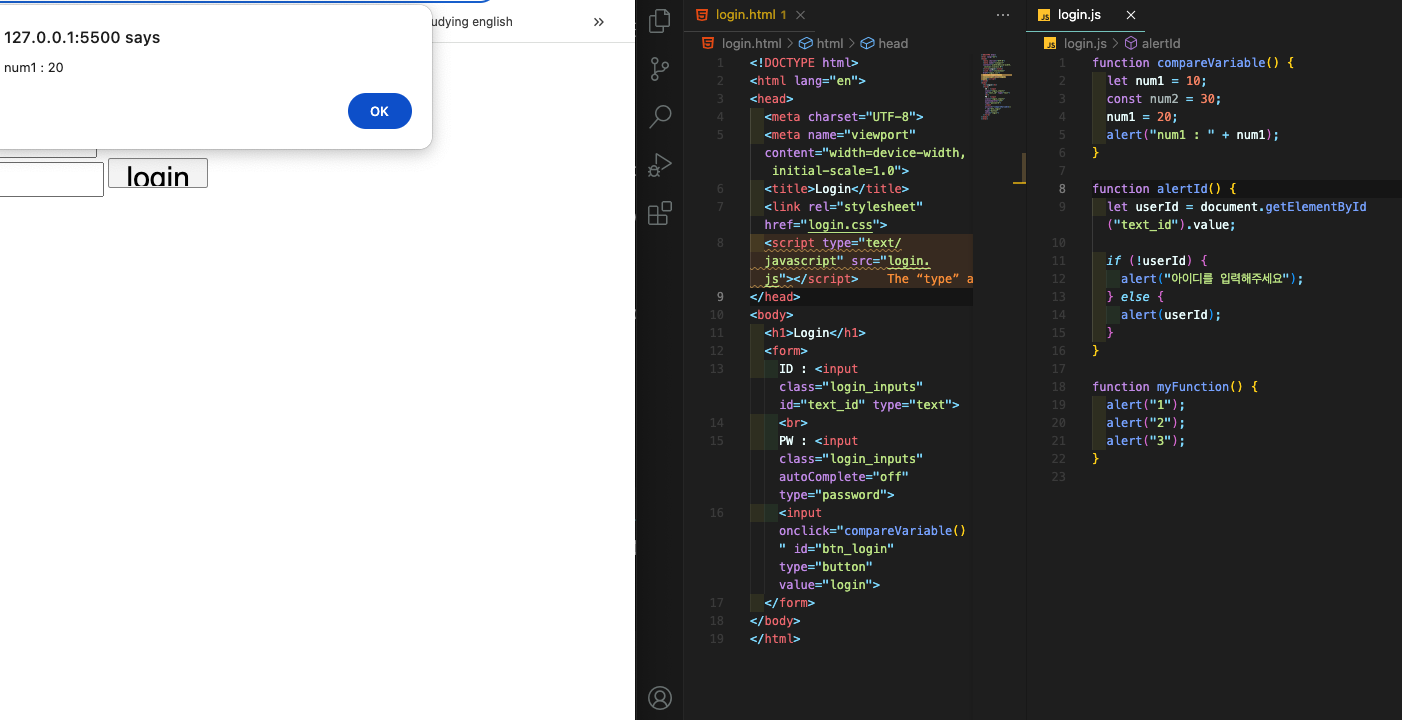Viewport: 1402px width, 720px height.
Task: Click the head breadcrumb item
Action: [884, 43]
